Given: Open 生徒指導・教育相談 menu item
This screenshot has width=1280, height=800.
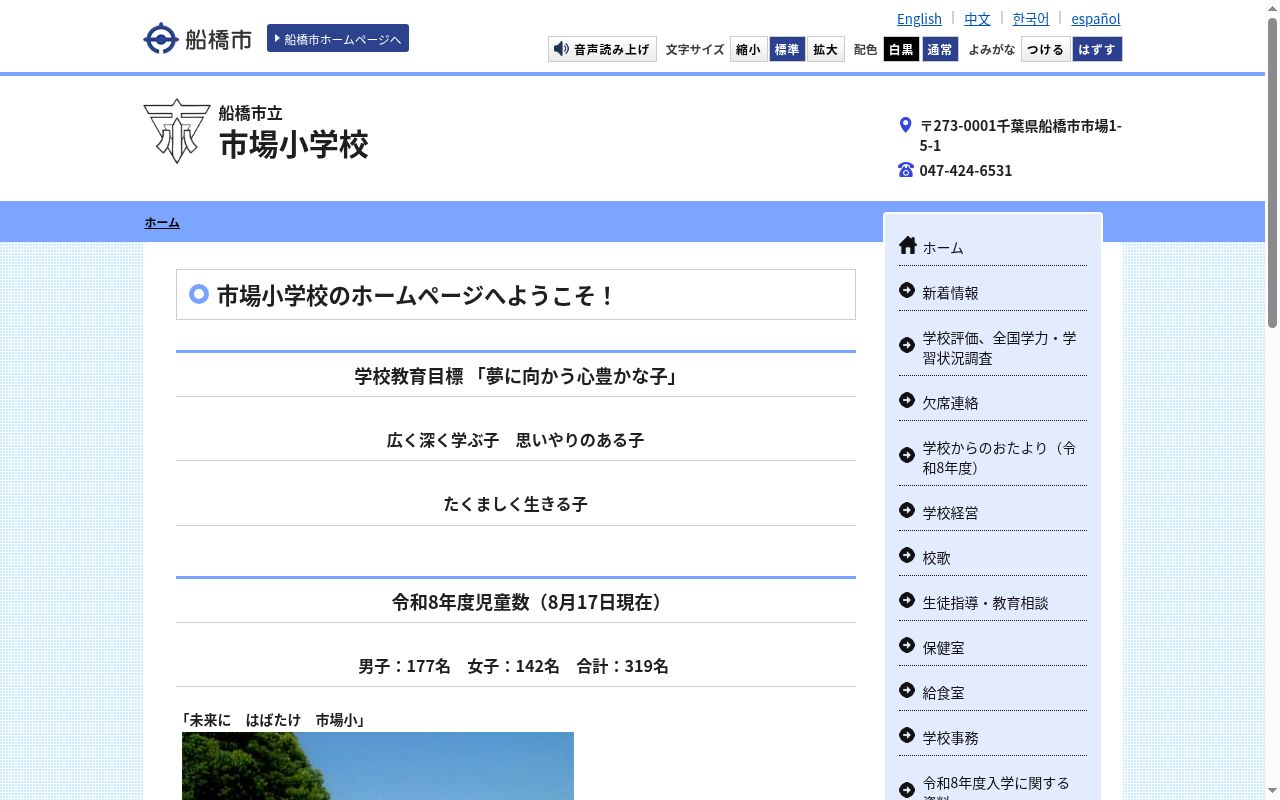Looking at the screenshot, I should pyautogui.click(x=985, y=603).
